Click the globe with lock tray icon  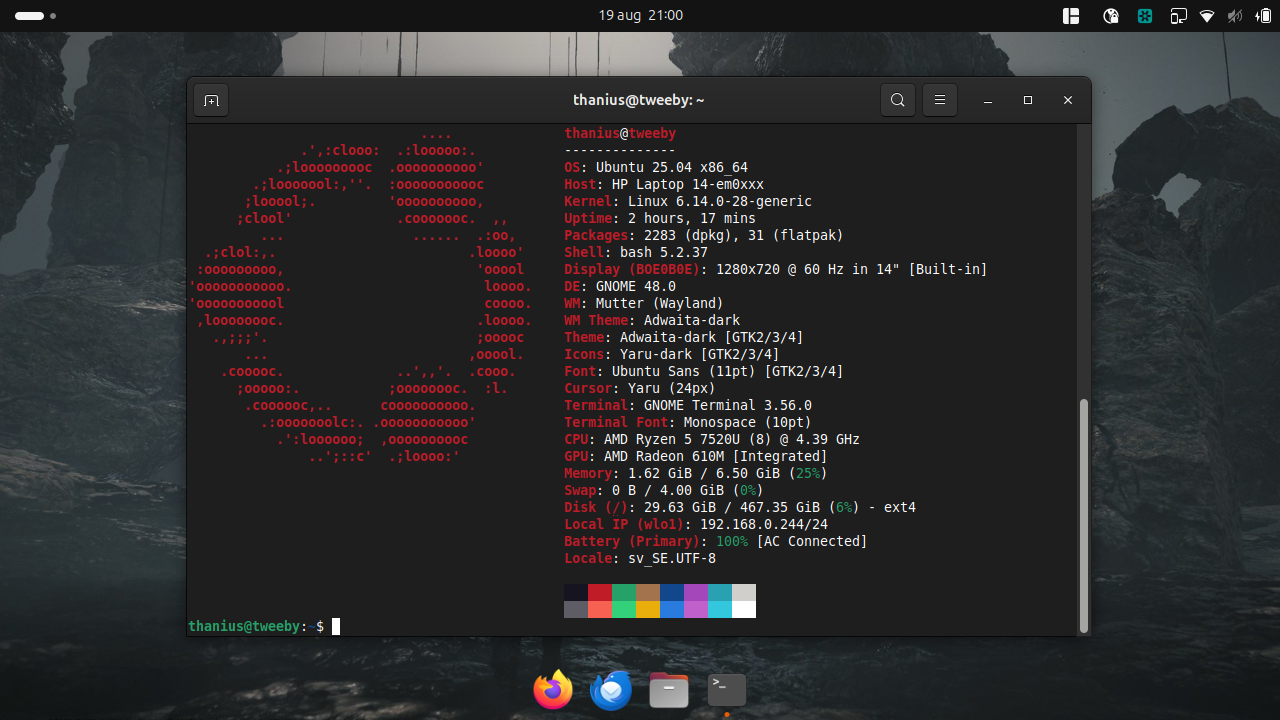tap(1111, 16)
